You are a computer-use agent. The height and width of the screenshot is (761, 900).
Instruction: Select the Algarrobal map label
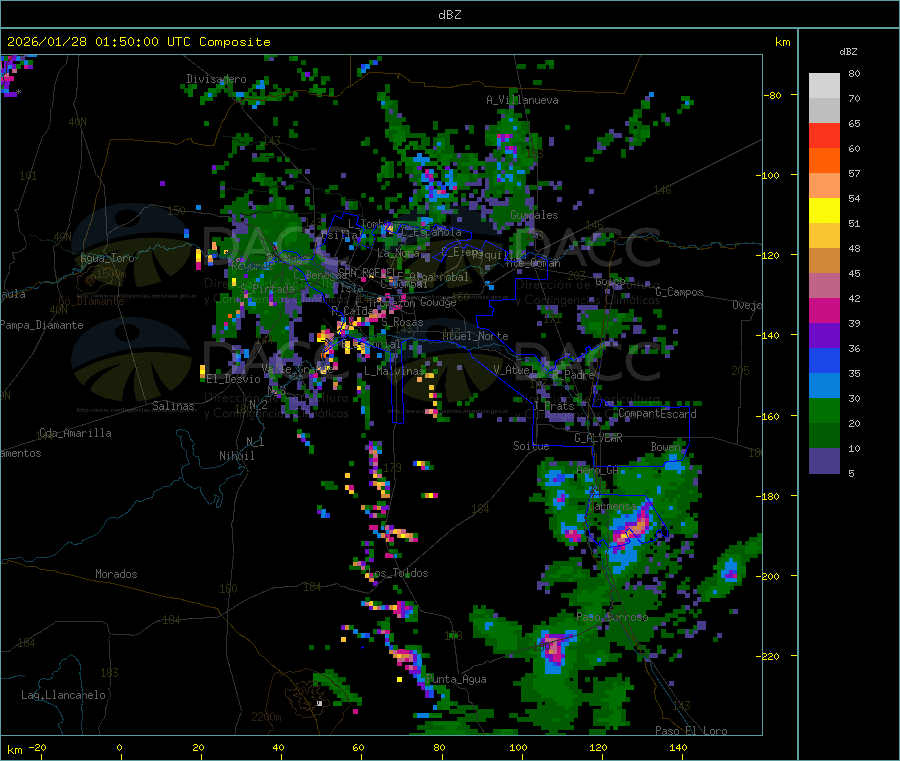click(439, 277)
